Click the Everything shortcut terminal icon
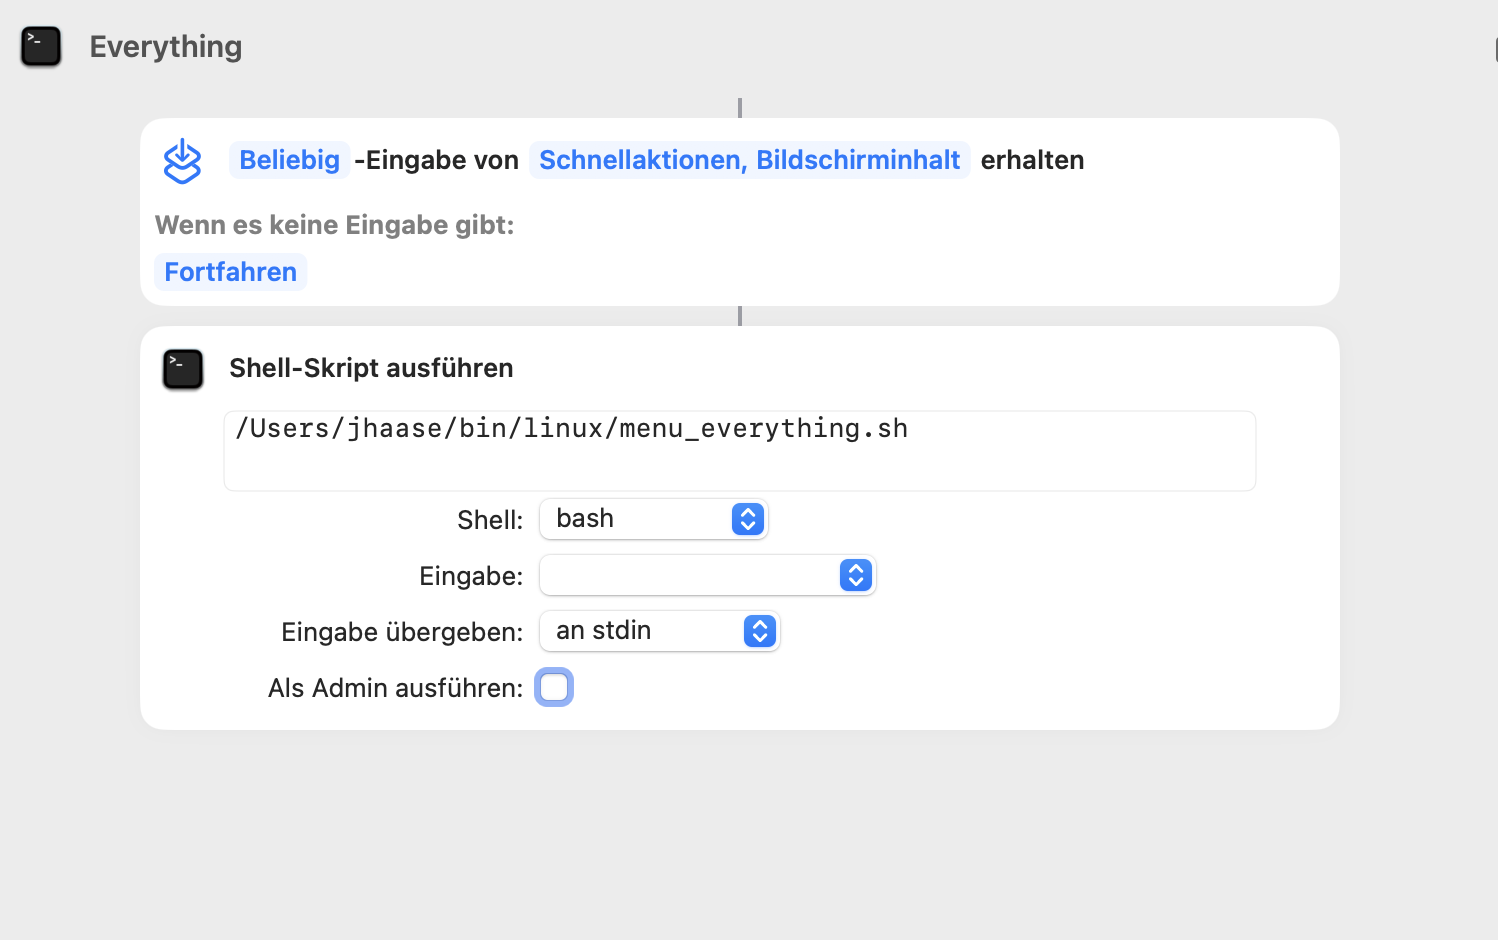1498x940 pixels. click(41, 47)
